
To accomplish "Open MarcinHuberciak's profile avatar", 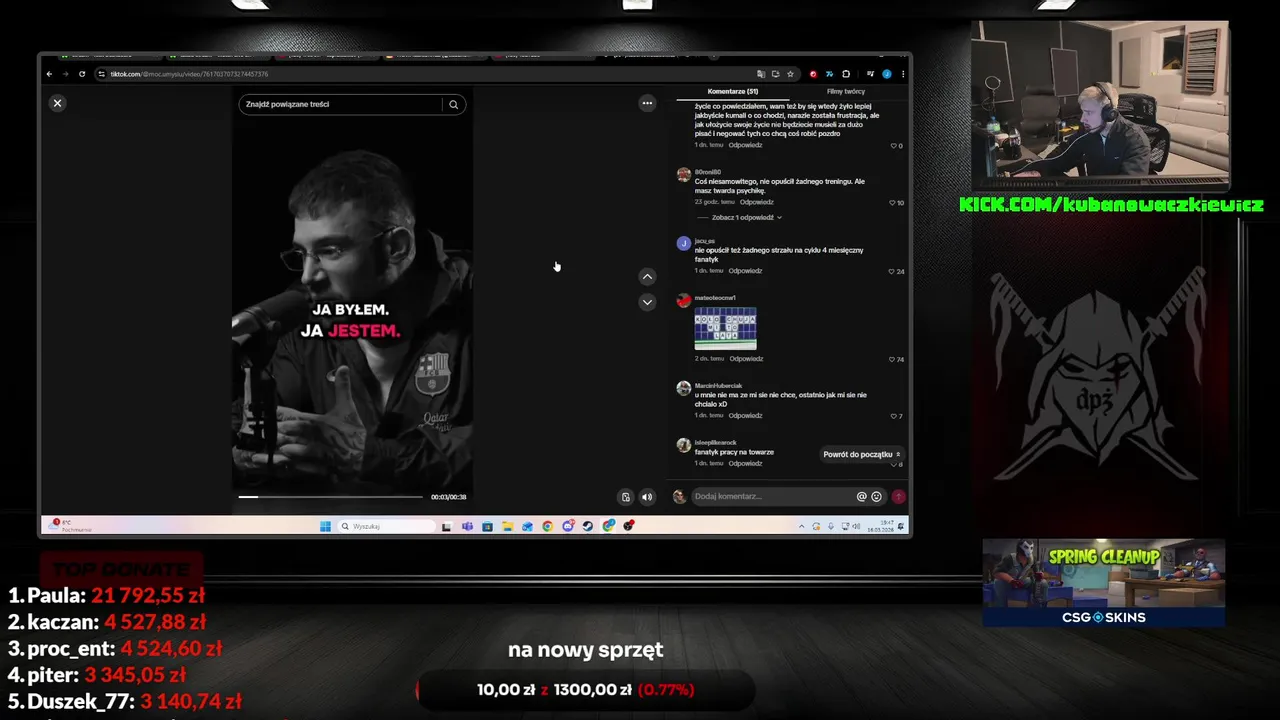I will [x=683, y=388].
